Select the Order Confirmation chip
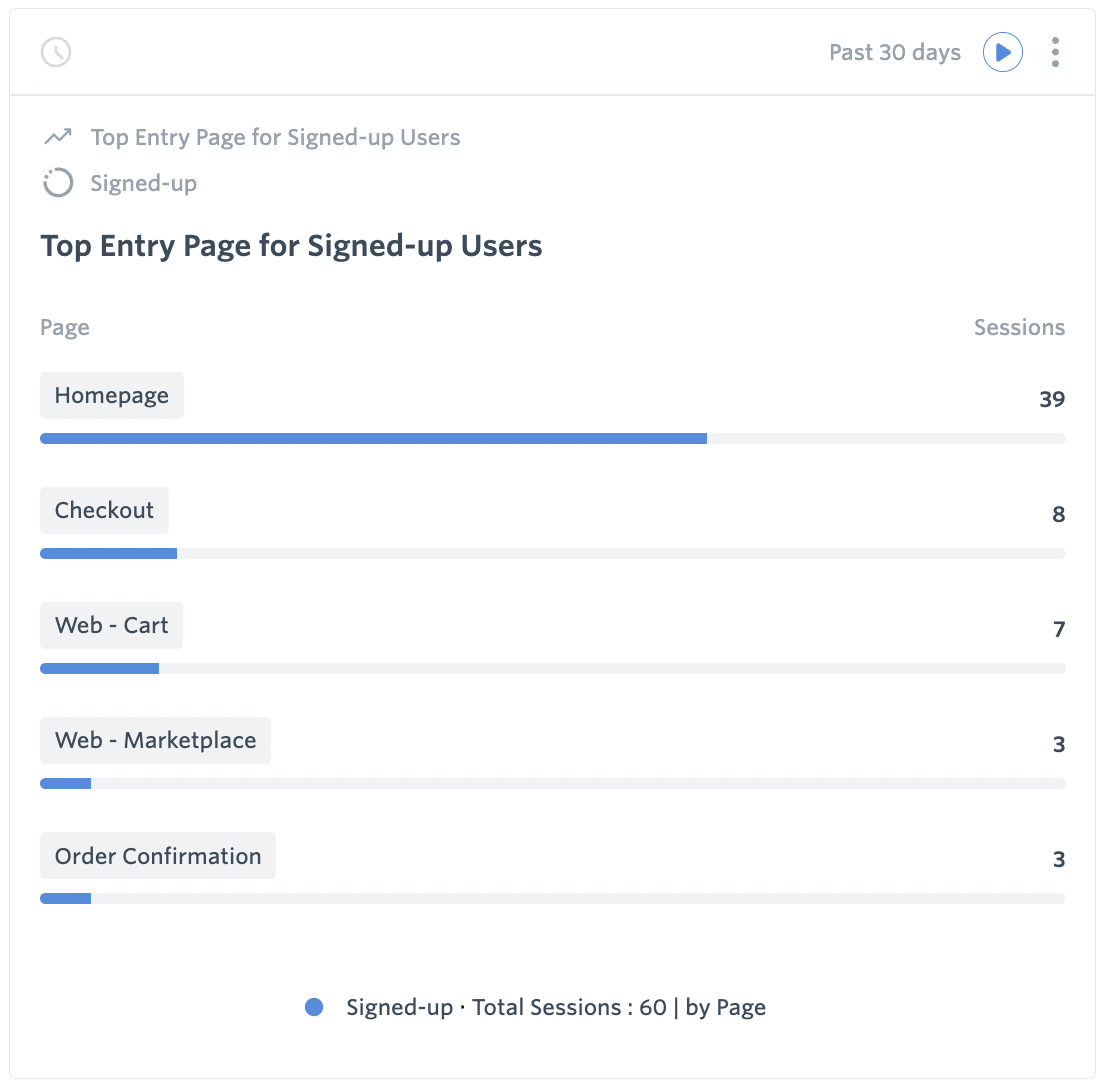Screen dimensions: 1106x1088 pyautogui.click(x=157, y=855)
